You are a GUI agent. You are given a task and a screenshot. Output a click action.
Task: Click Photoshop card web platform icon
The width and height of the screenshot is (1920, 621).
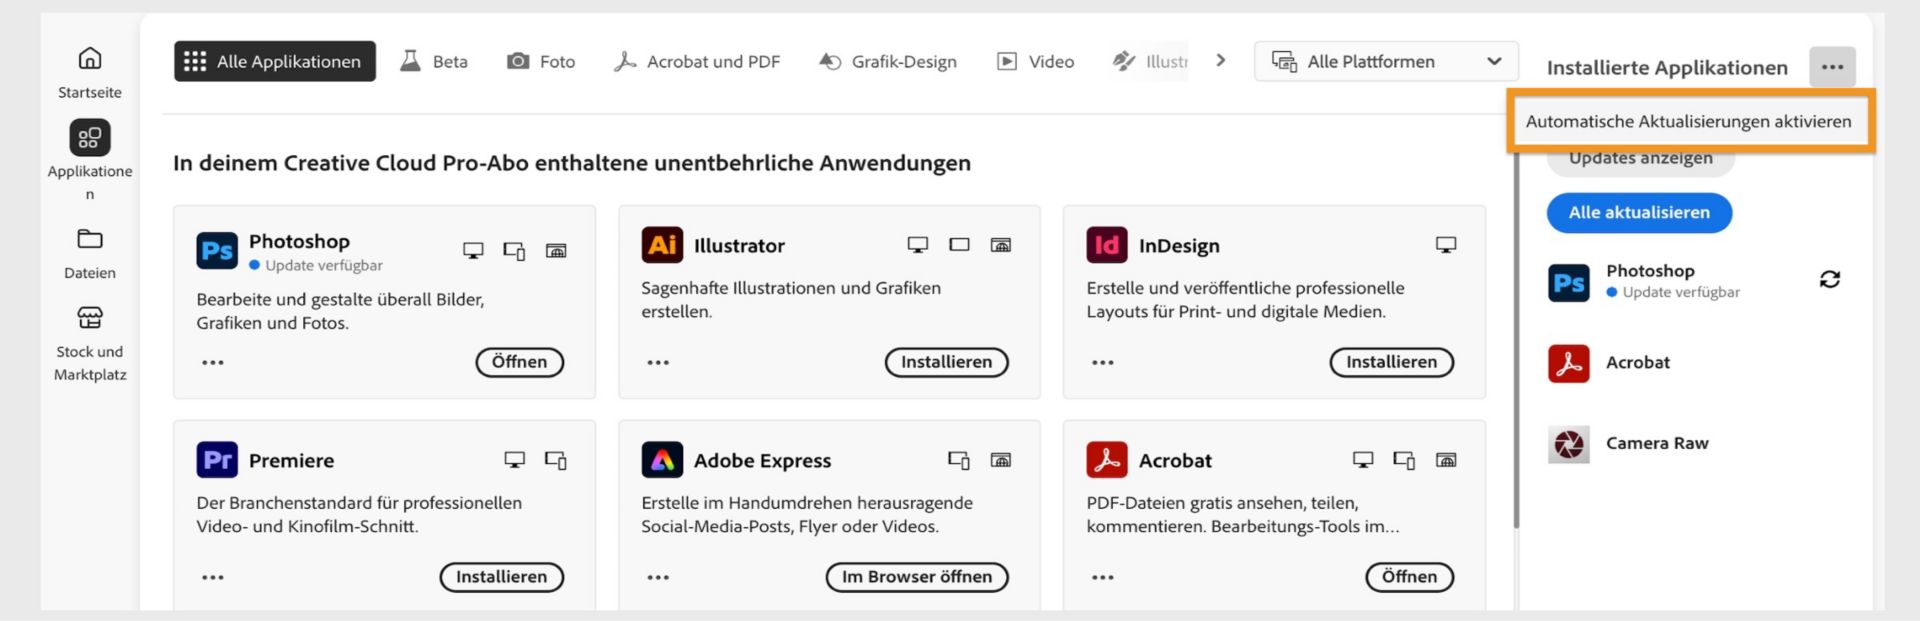pos(556,251)
